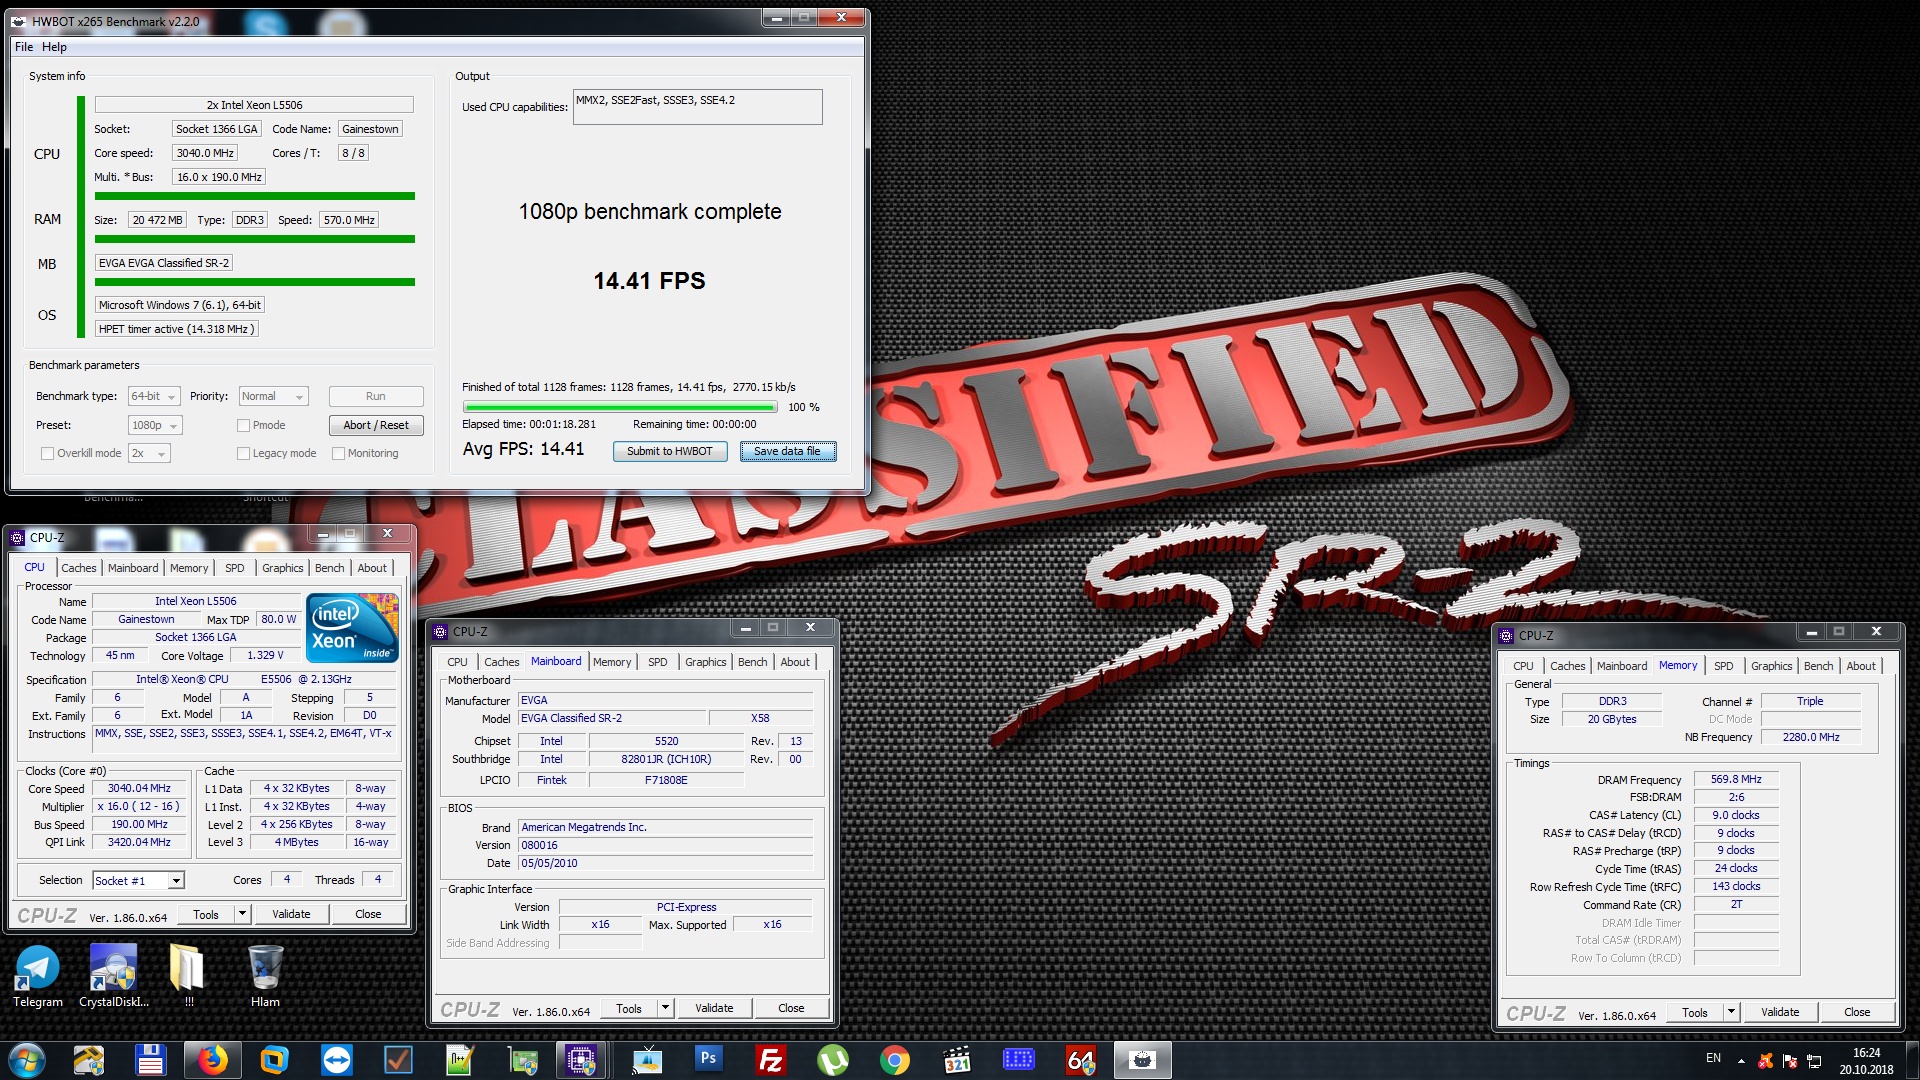Click the green CPU status bar in HWBOT
This screenshot has width=1920, height=1080.
point(255,196)
